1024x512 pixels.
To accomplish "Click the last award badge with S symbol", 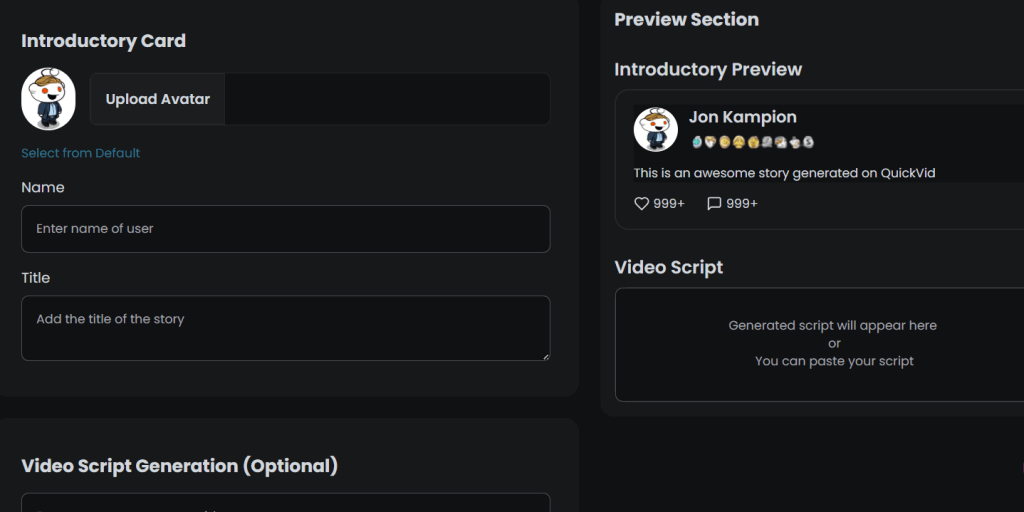I will pos(808,142).
